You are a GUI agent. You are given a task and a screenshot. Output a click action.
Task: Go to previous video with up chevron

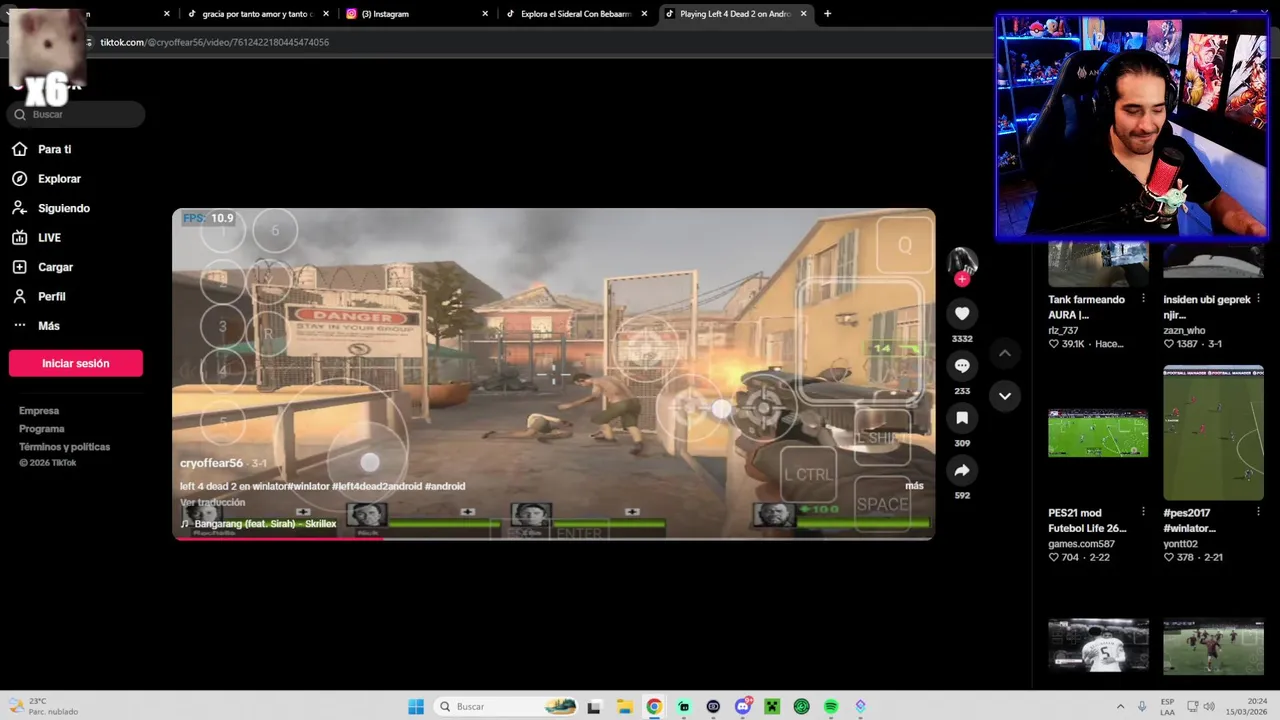pyautogui.click(x=1005, y=353)
